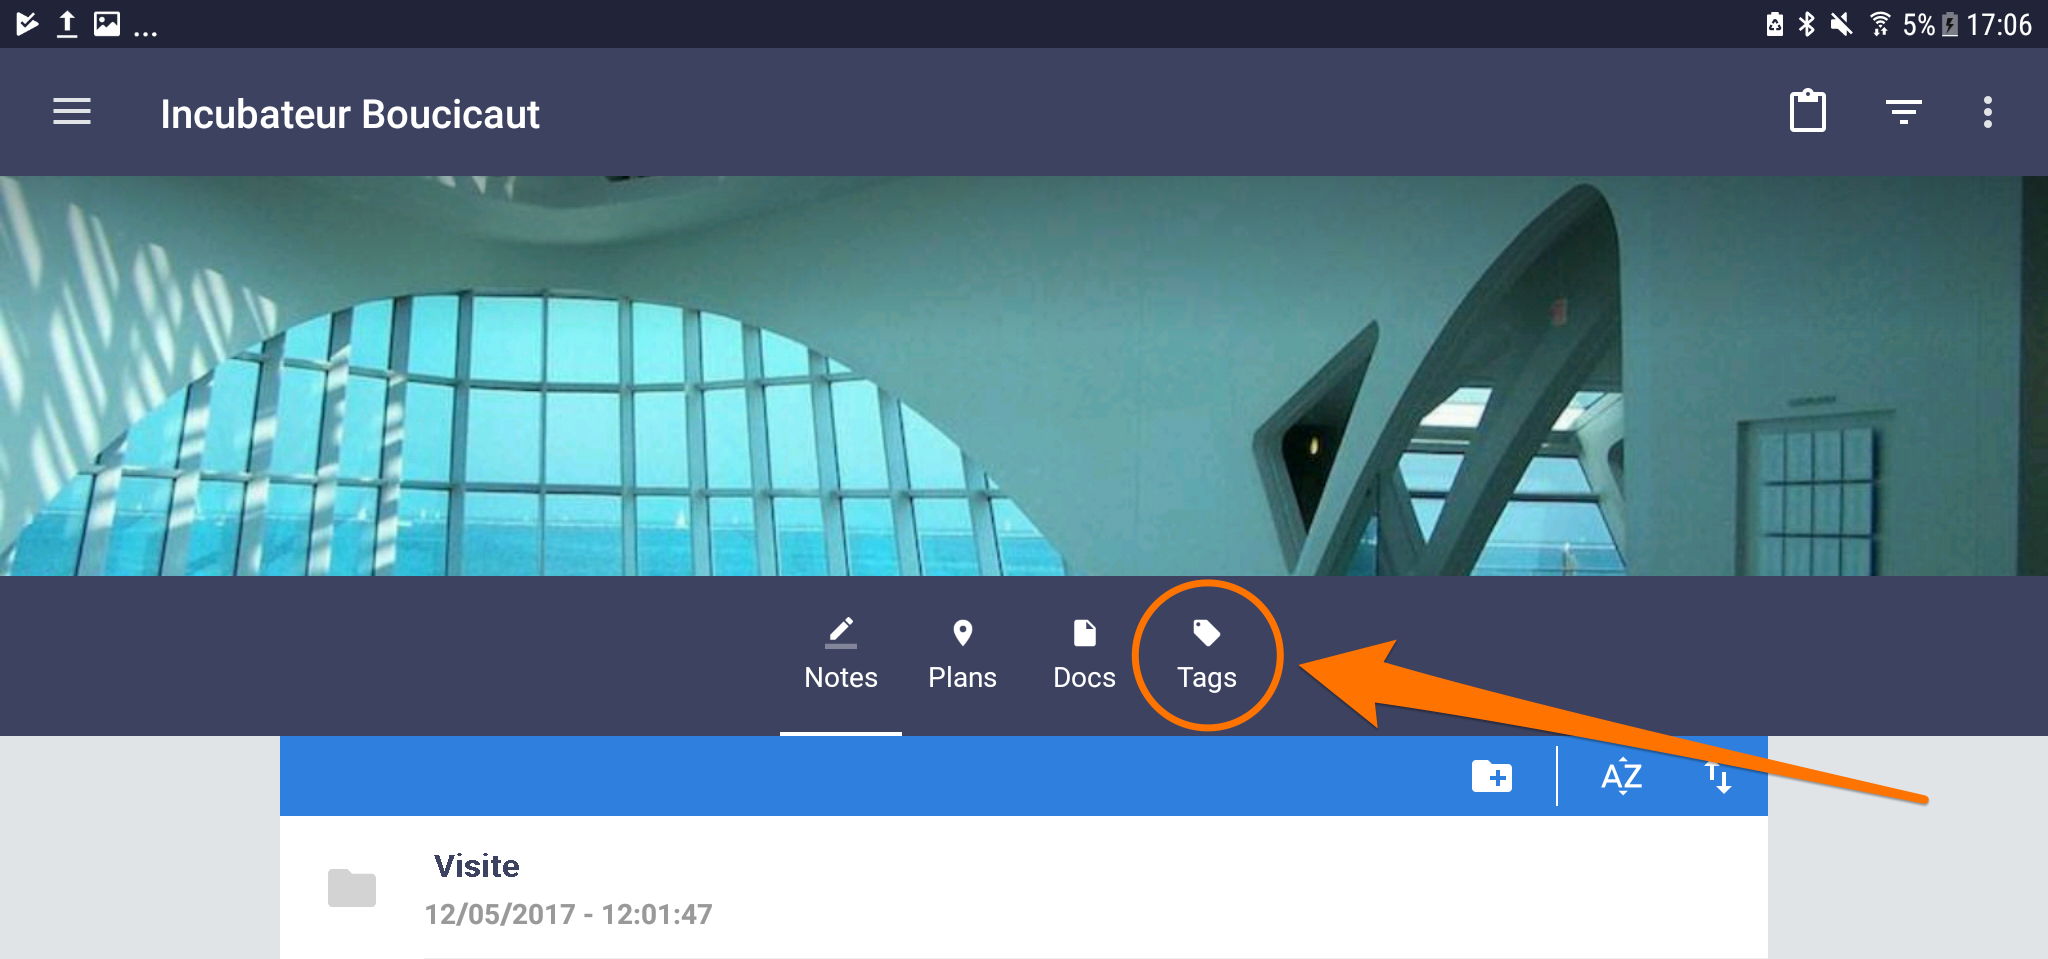The image size is (2048, 959).
Task: Switch to the Plans tab
Action: coord(963,656)
